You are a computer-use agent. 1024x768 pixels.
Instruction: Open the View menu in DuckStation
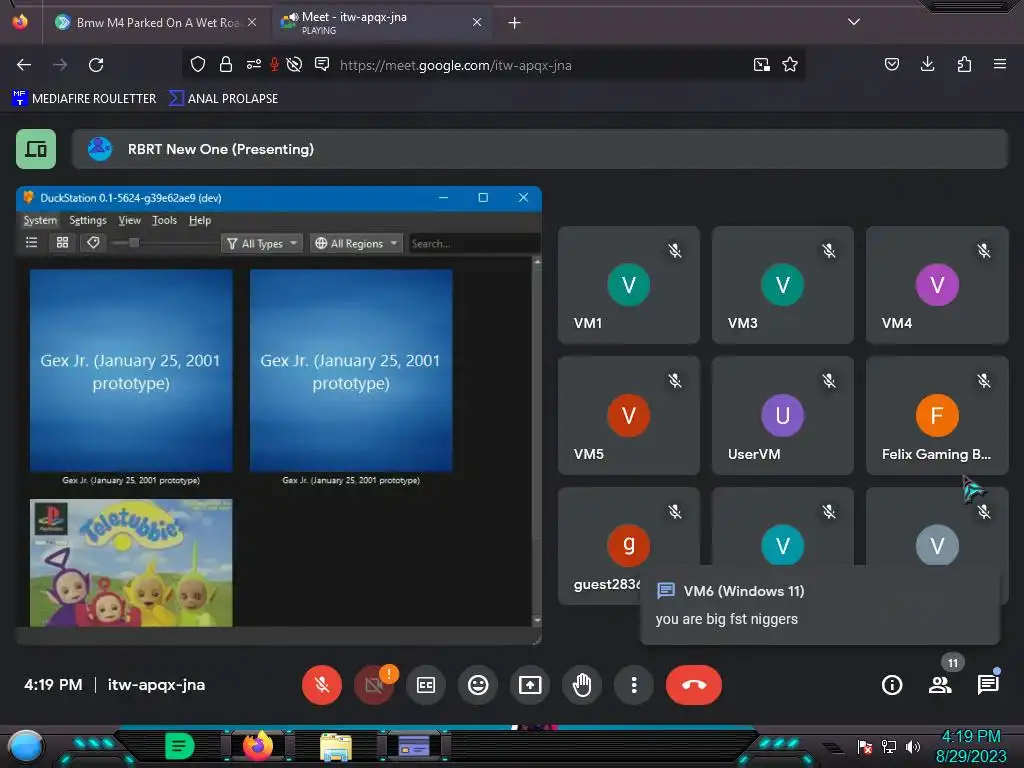[x=129, y=221]
